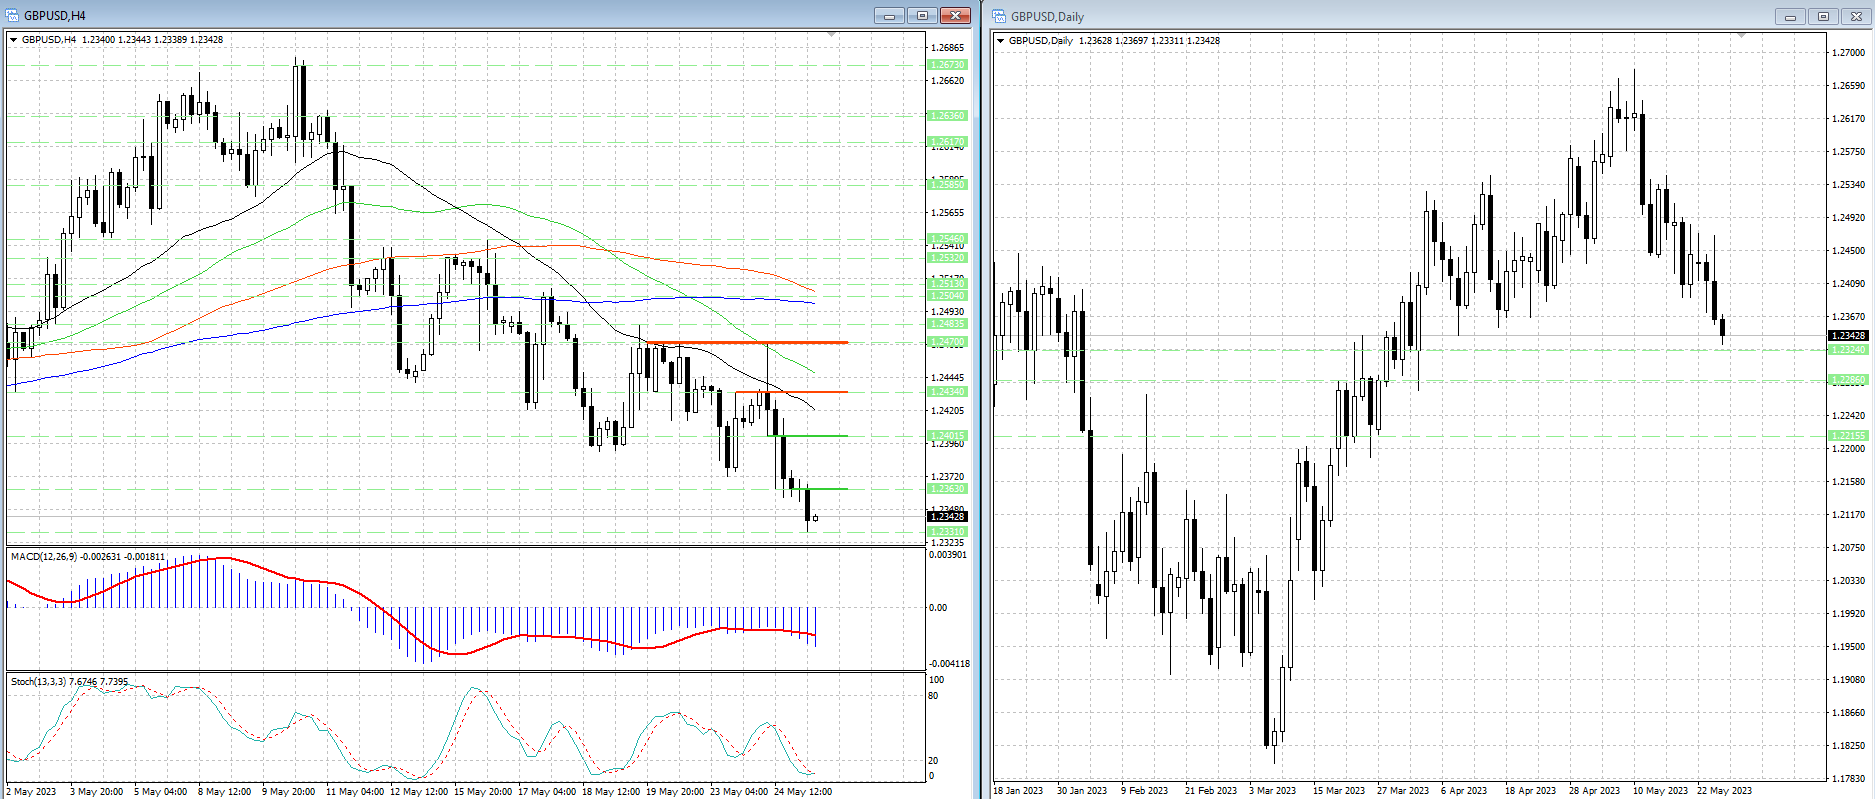Click the chart shift marker on H4 chart

tap(832, 35)
